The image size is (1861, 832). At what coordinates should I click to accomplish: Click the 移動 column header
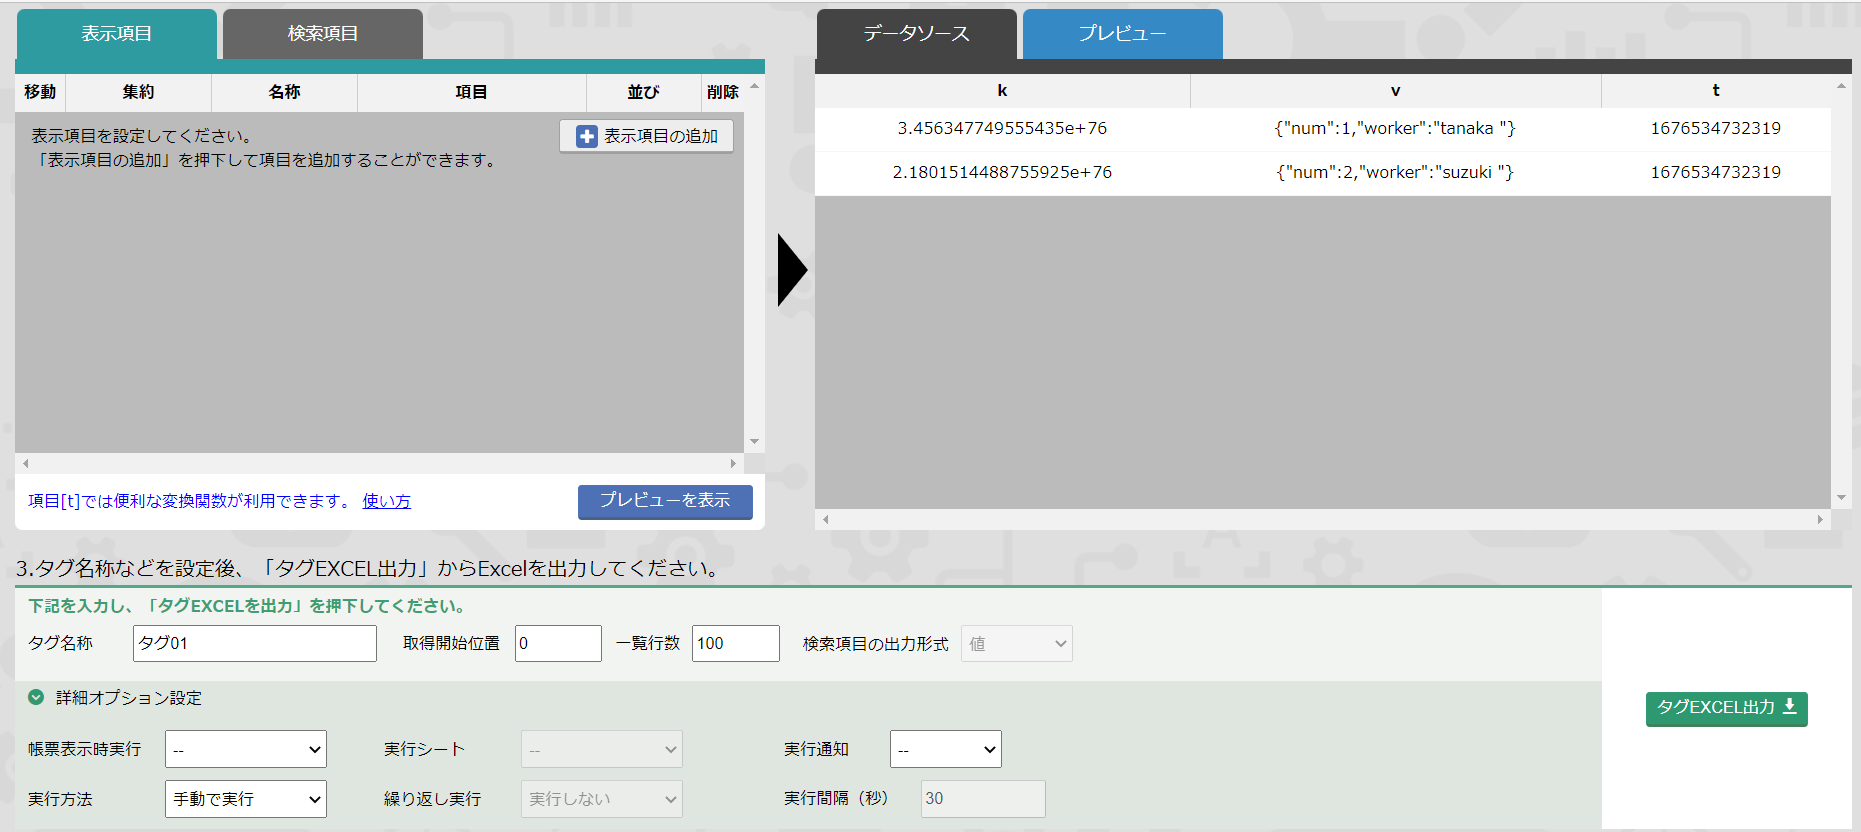point(40,92)
